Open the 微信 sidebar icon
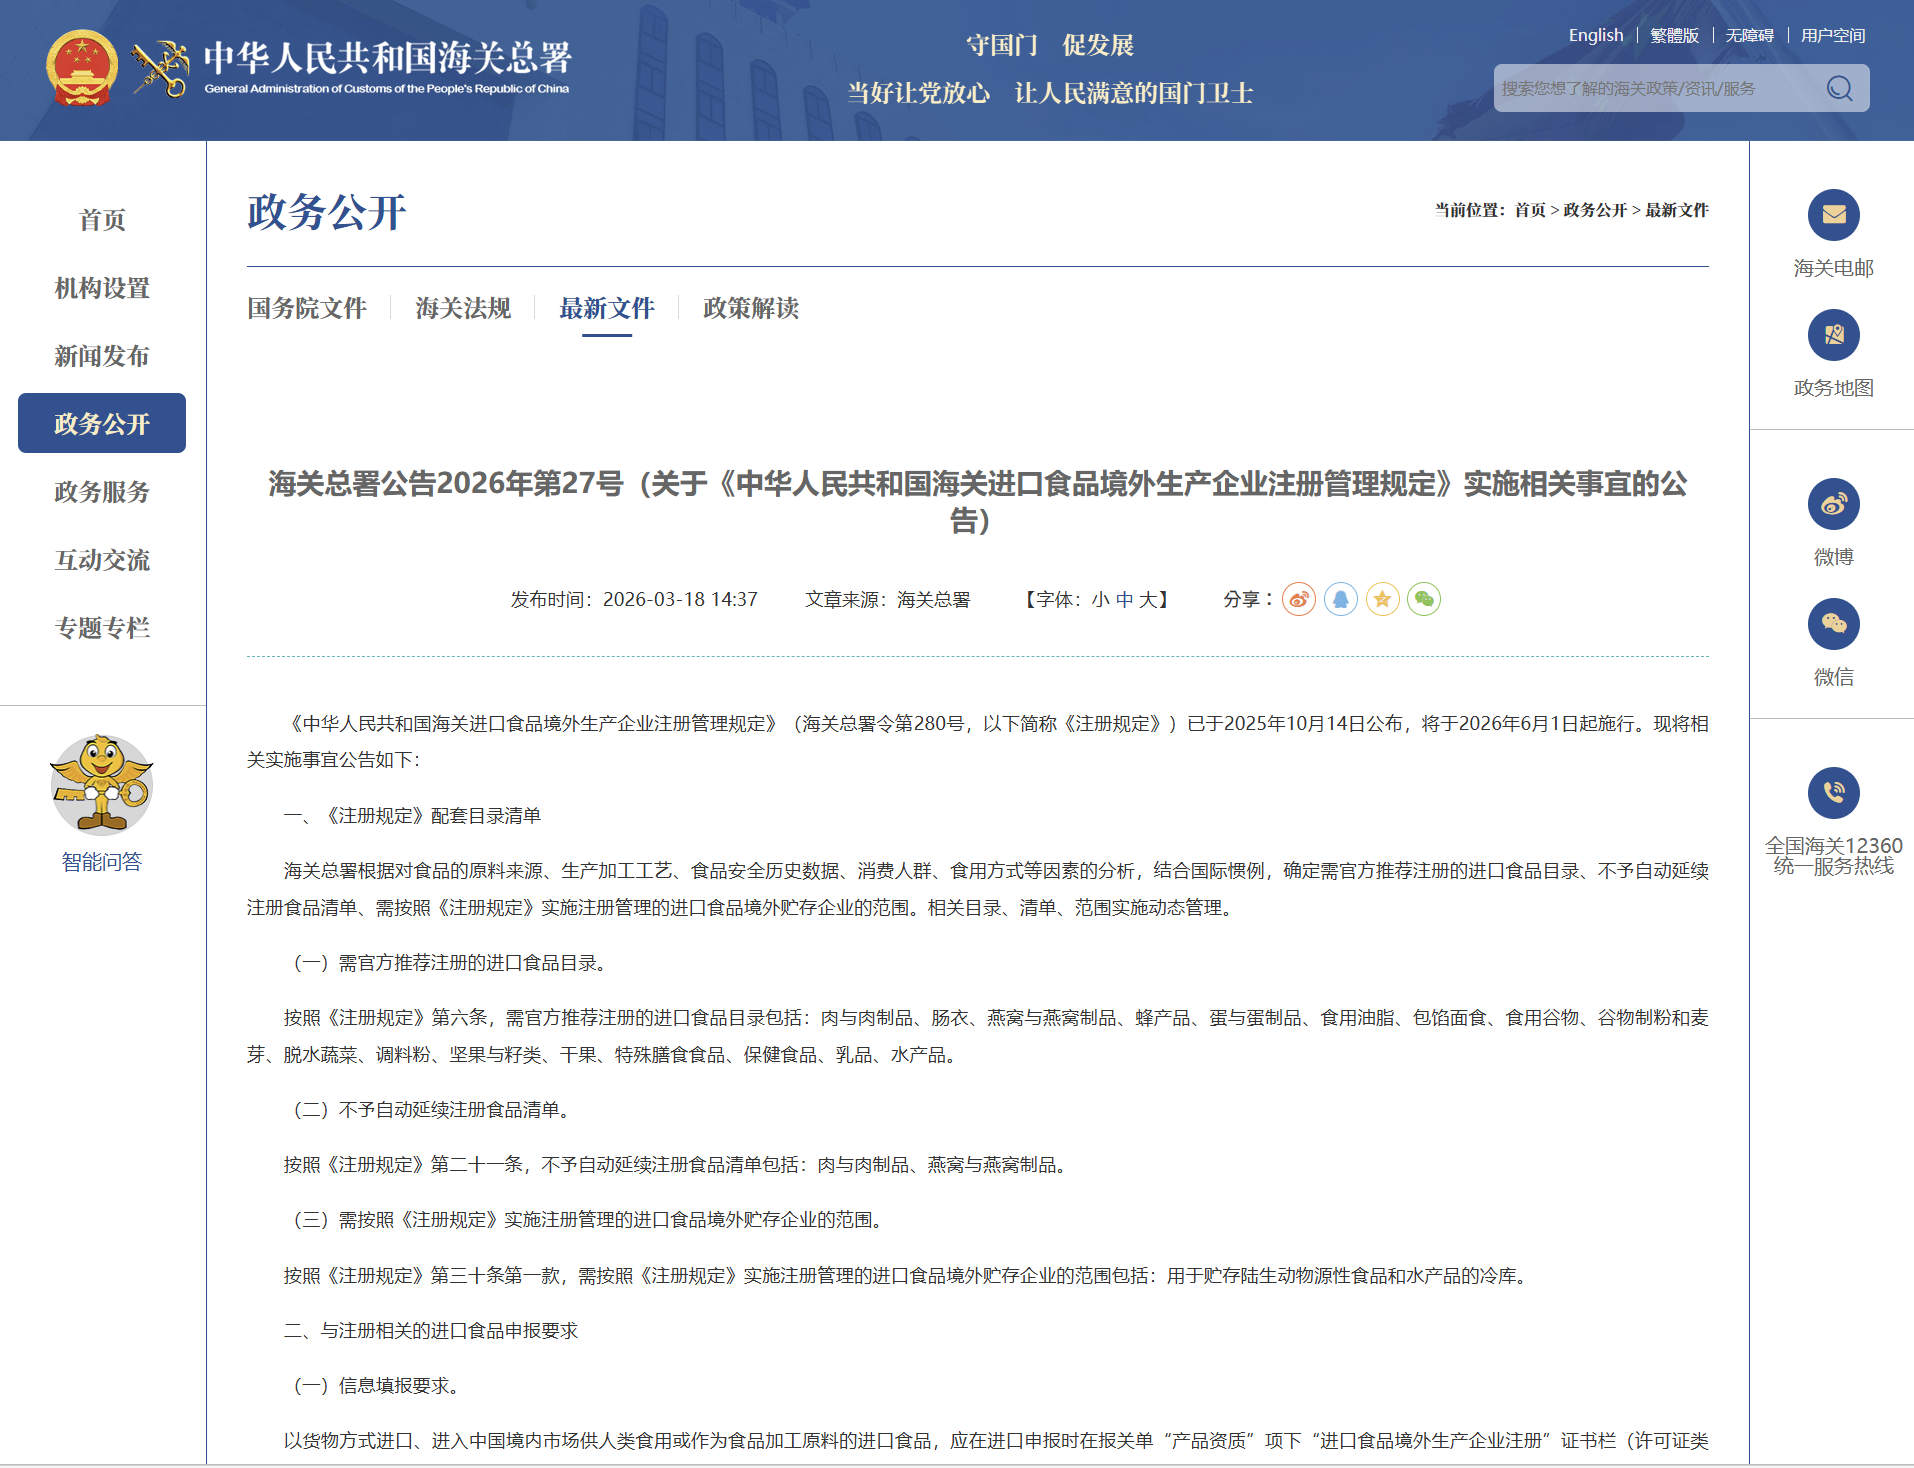1914x1468 pixels. coord(1833,623)
